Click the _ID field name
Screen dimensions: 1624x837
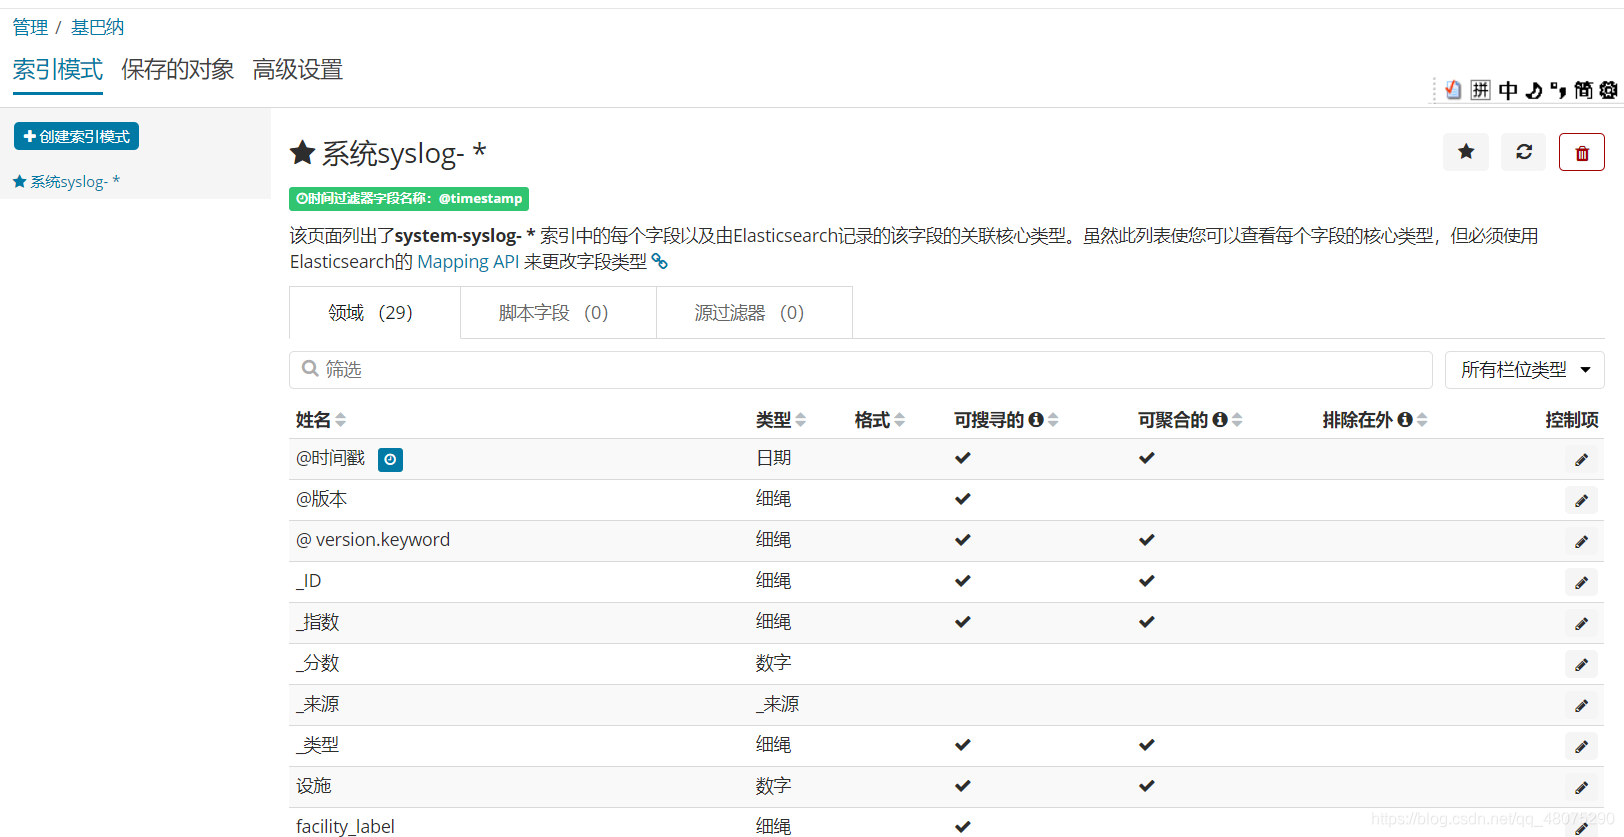308,581
